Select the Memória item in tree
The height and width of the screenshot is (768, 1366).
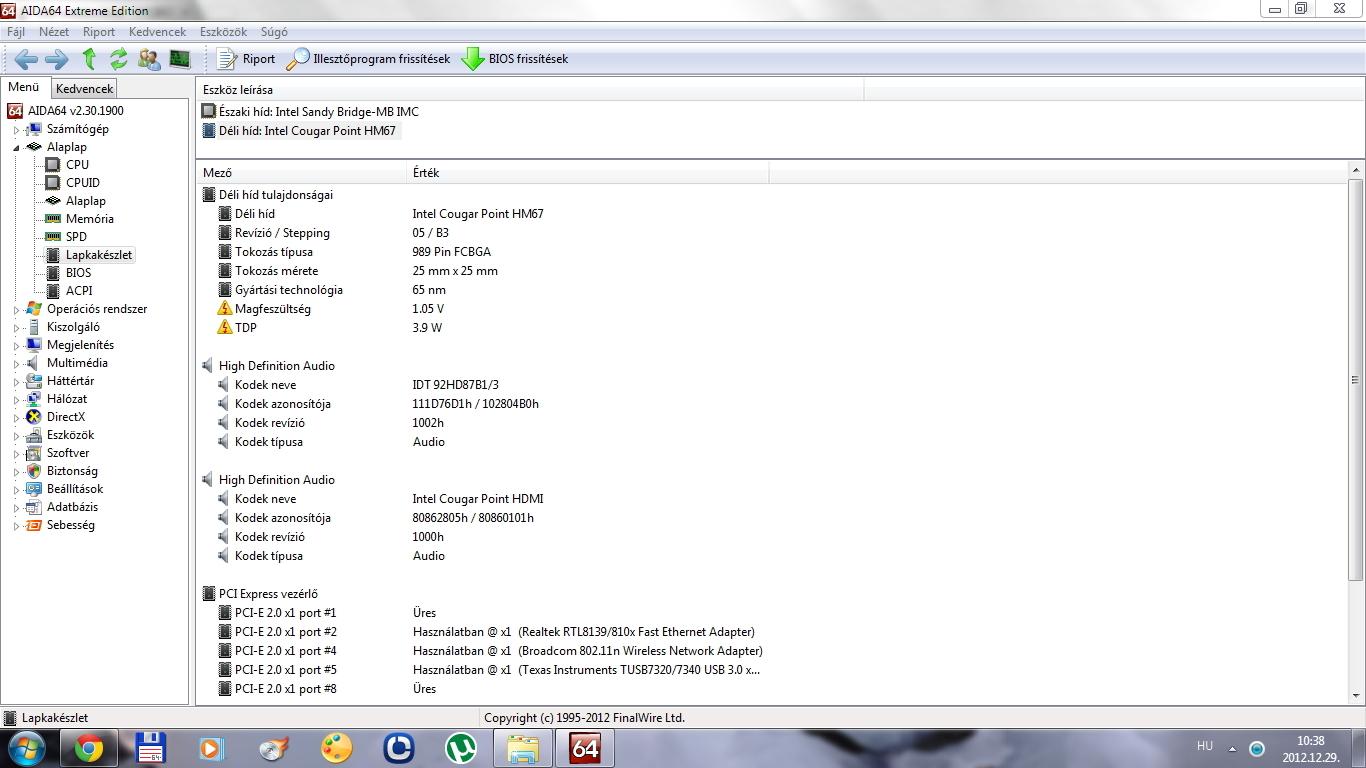tap(90, 219)
